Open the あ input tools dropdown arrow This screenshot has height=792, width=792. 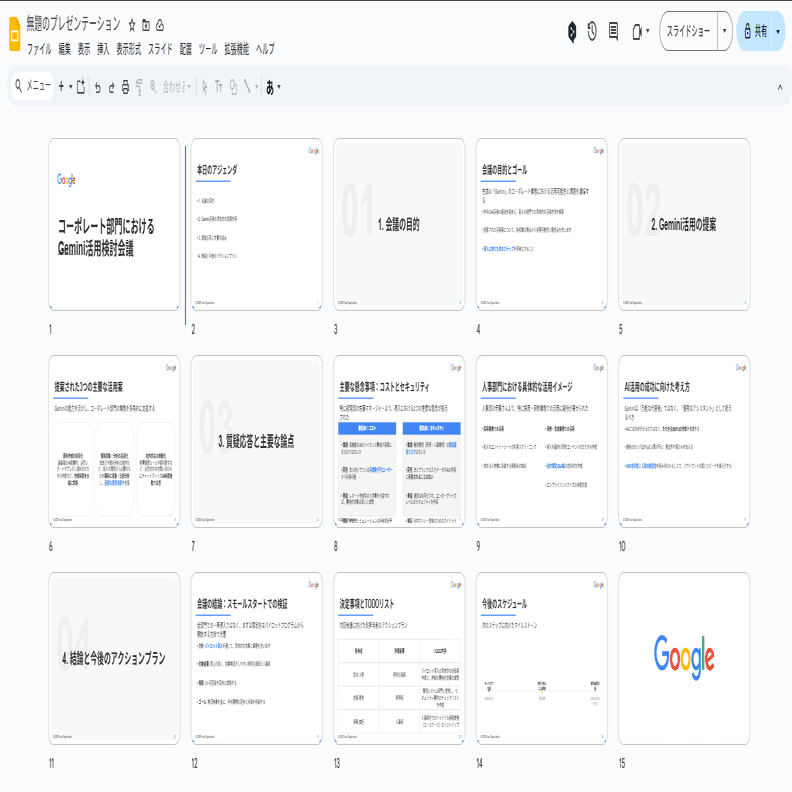pos(279,87)
